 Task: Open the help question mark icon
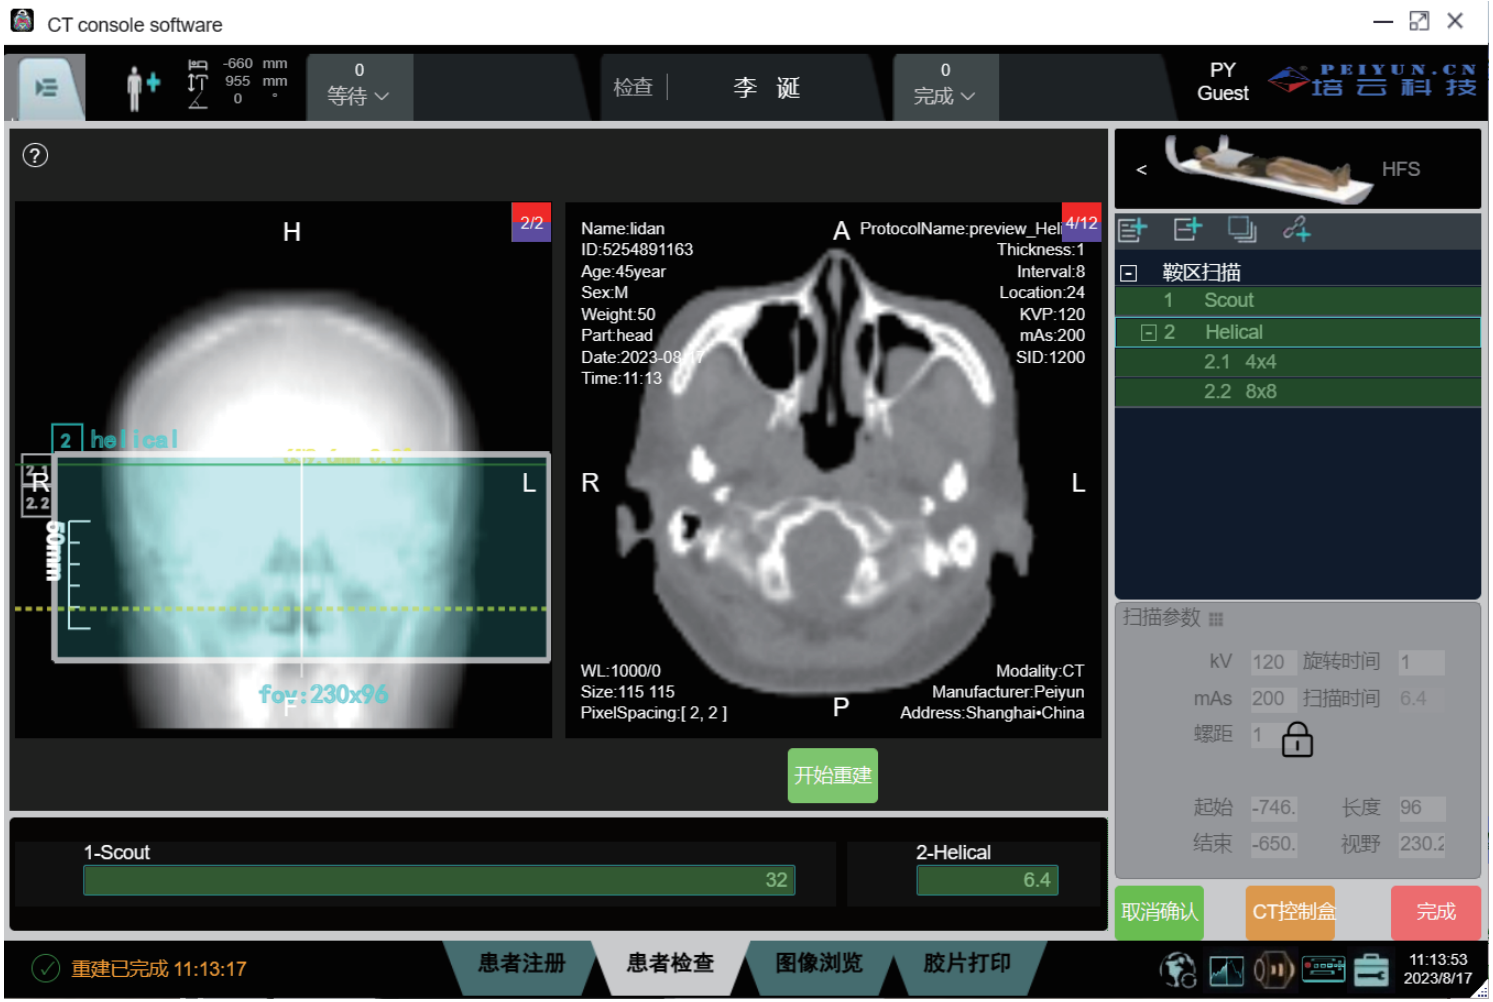(35, 155)
